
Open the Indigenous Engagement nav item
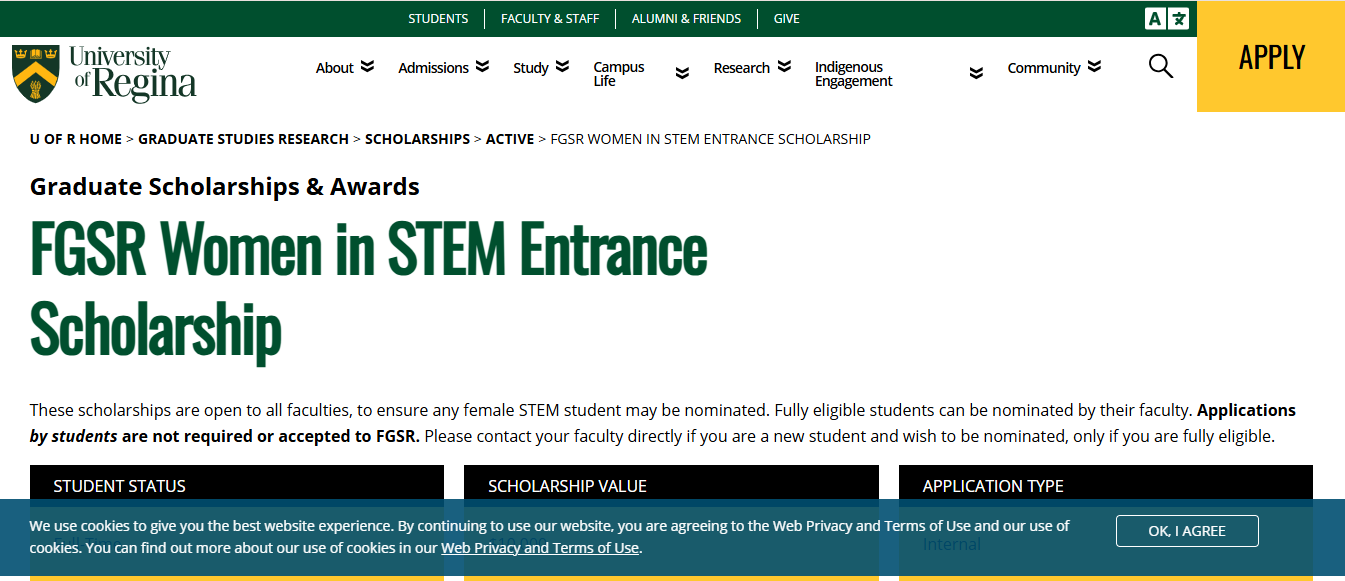point(853,74)
